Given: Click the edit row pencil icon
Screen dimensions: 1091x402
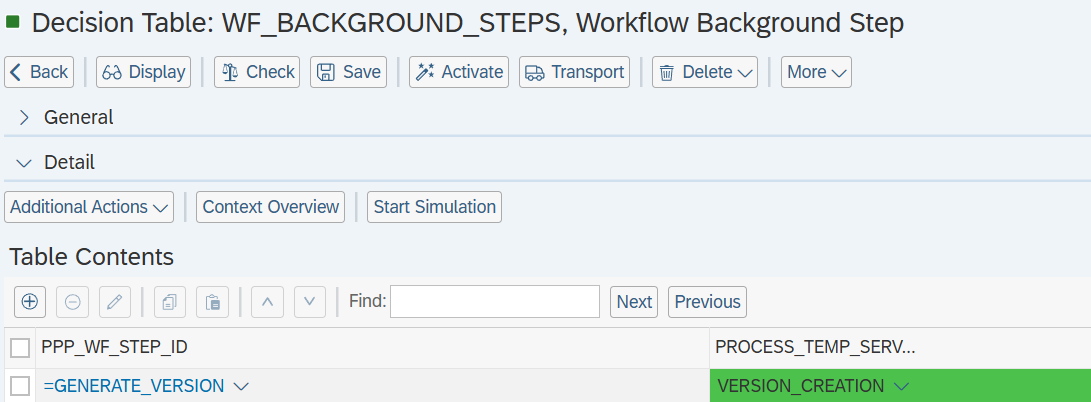Looking at the screenshot, I should 115,301.
